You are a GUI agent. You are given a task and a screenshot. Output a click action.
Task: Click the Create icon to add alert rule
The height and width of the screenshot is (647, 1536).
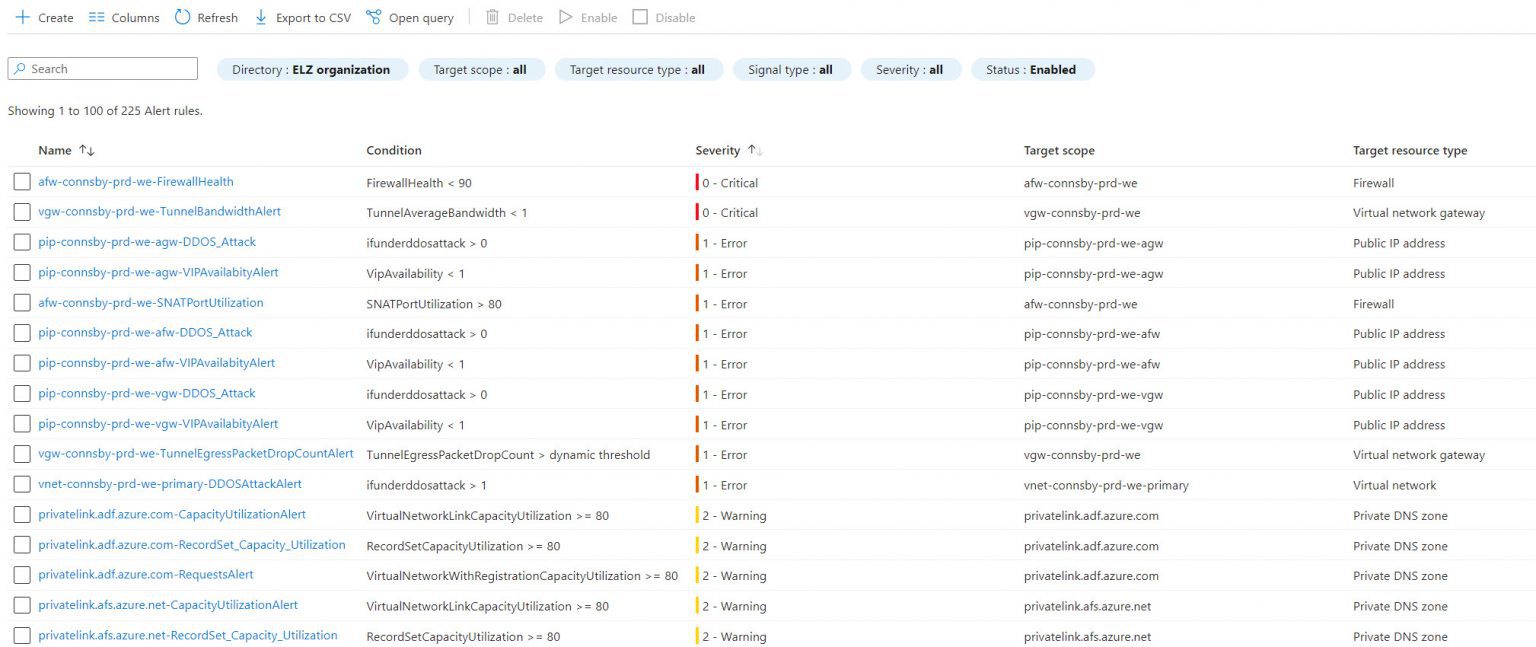click(x=21, y=17)
